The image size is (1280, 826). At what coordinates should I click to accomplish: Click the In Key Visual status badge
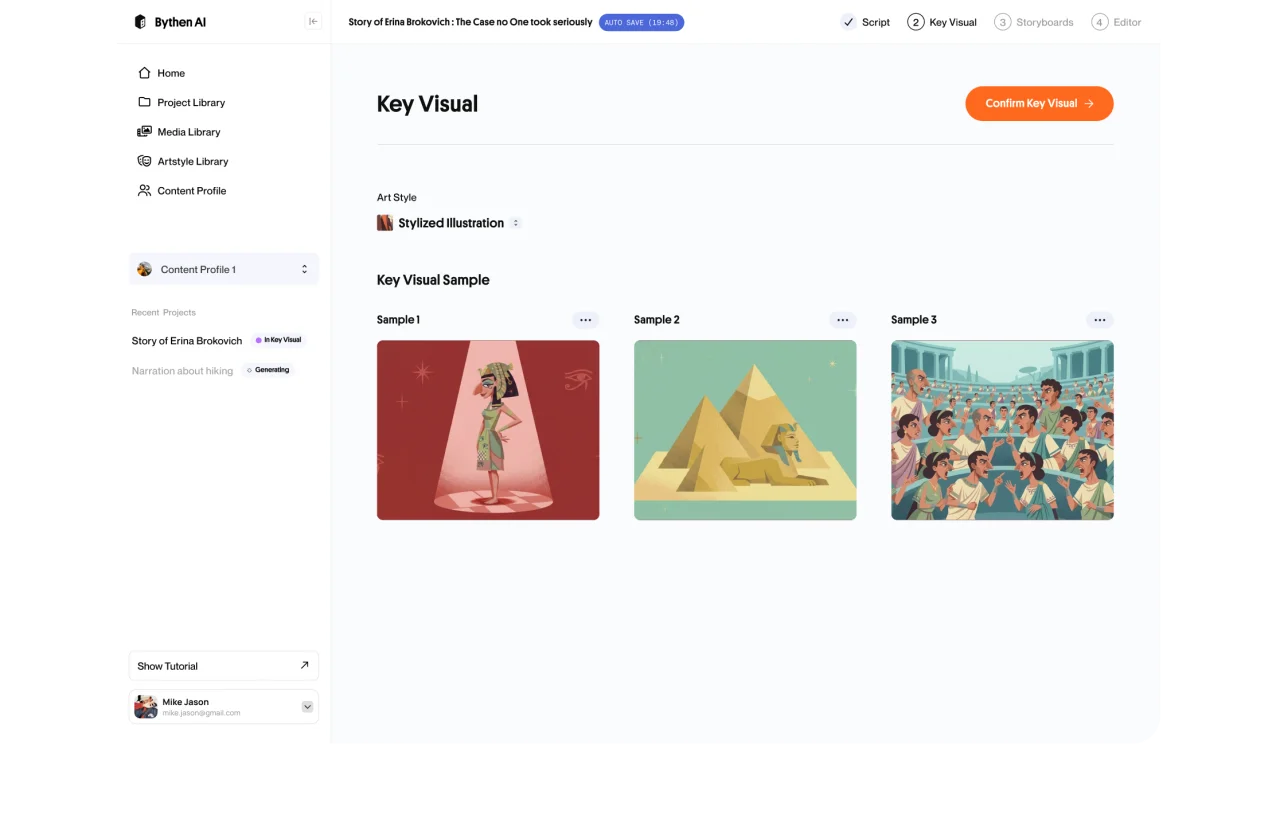[x=278, y=340]
